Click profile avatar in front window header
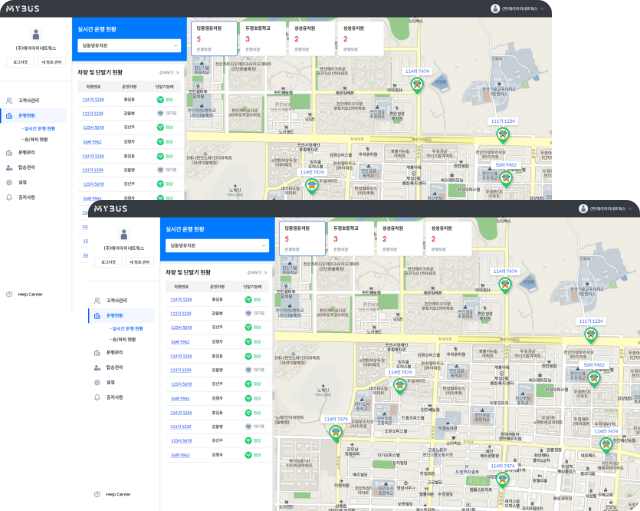The height and width of the screenshot is (511, 640). [x=582, y=209]
